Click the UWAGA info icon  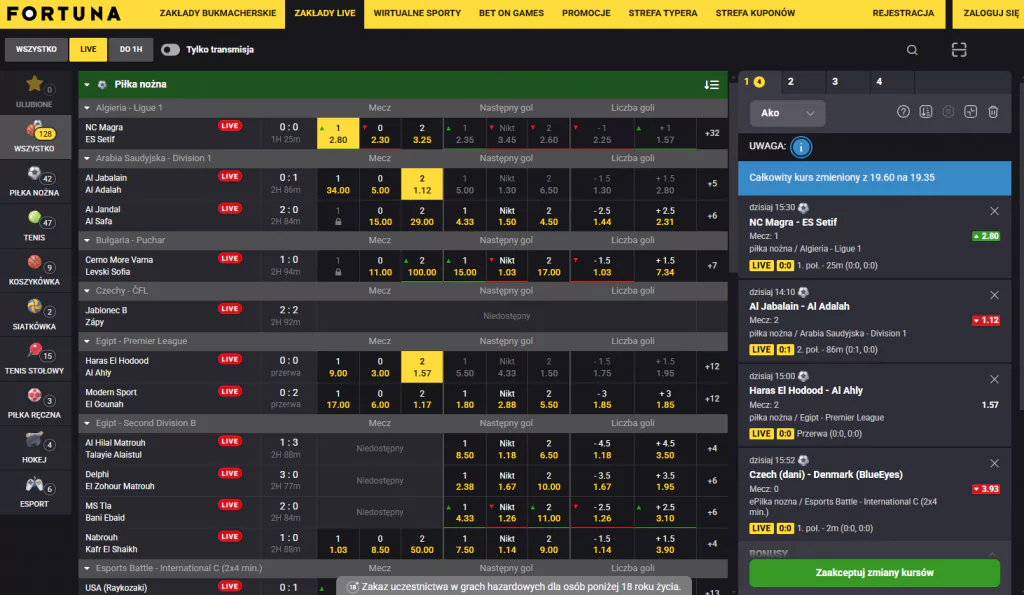click(x=800, y=147)
